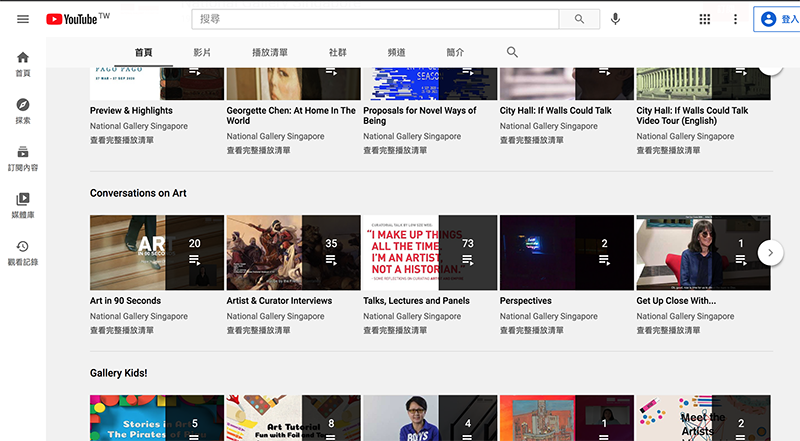The height and width of the screenshot is (441, 800).
Task: Click the search input field
Action: 375,19
